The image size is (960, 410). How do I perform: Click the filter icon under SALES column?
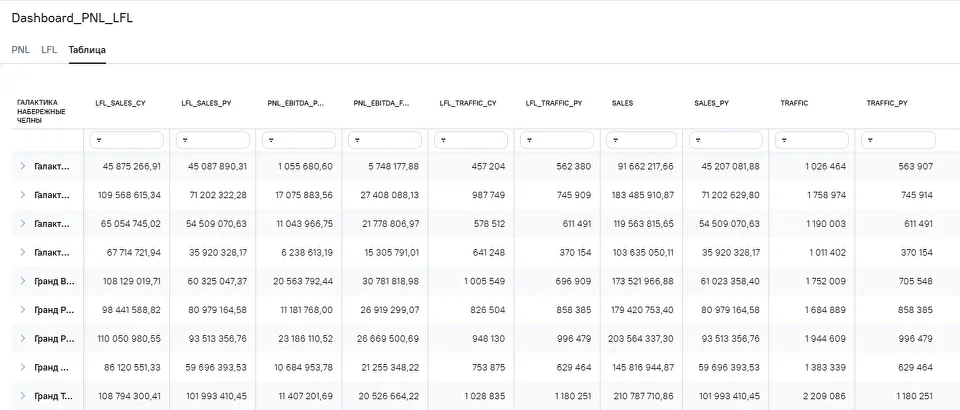tap(613, 141)
